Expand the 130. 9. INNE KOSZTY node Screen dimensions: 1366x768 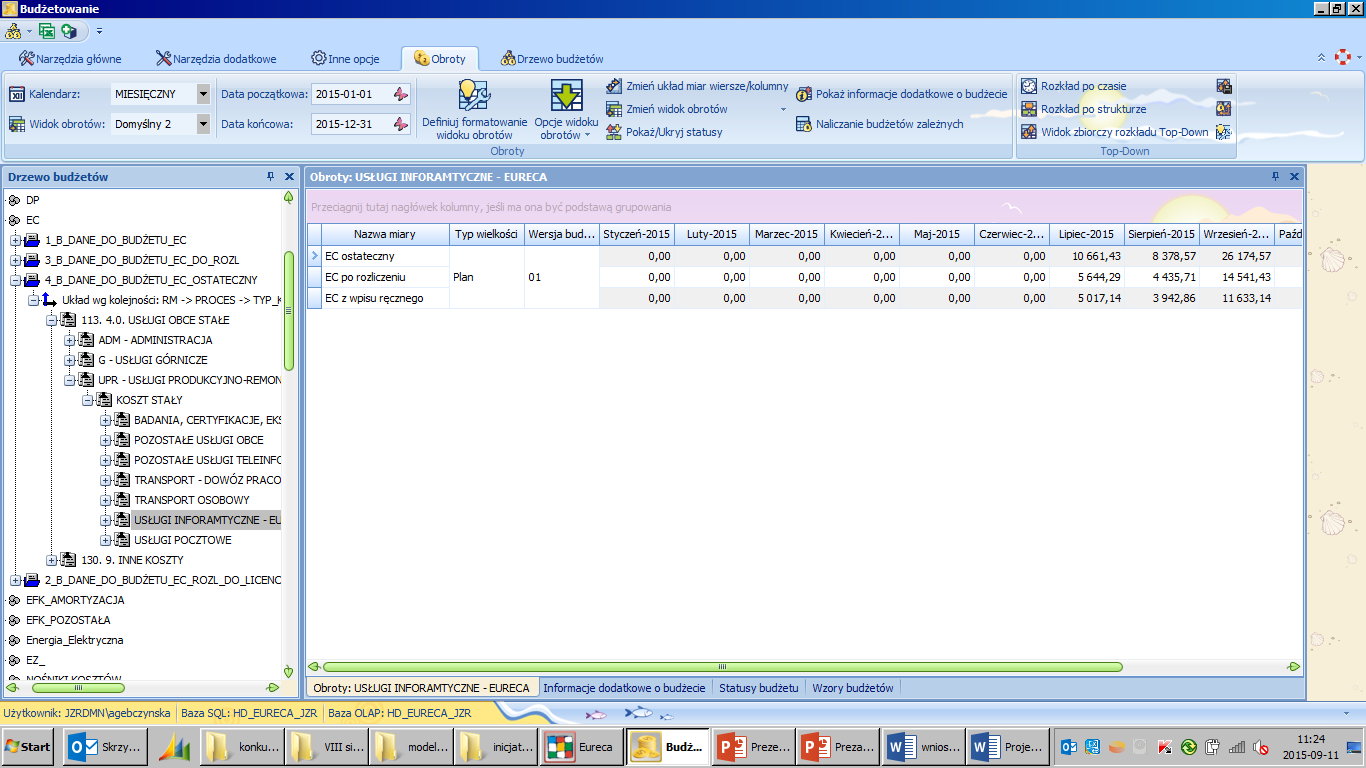(51, 560)
